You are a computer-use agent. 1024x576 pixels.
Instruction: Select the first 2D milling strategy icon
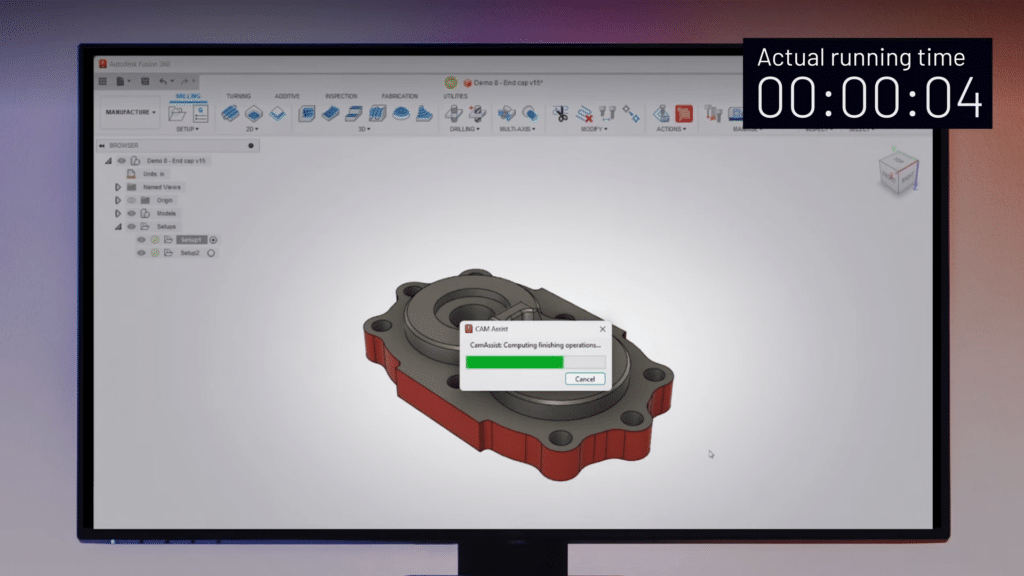tap(229, 113)
